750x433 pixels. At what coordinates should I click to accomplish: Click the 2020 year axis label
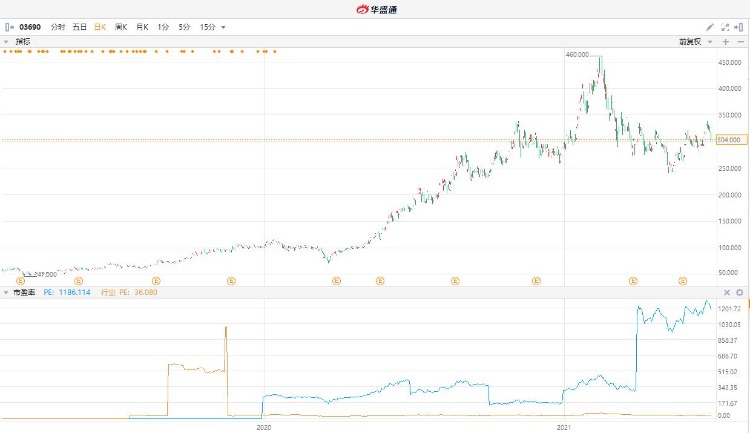[x=264, y=427]
